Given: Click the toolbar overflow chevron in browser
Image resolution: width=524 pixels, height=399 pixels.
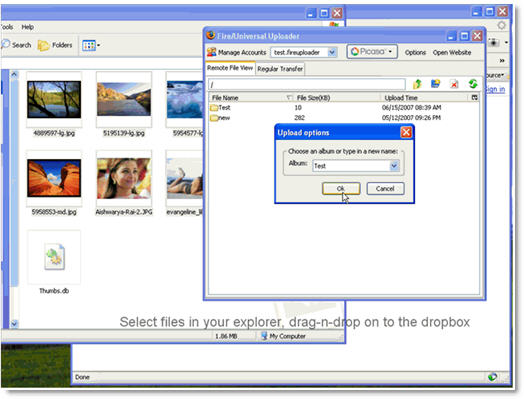Looking at the screenshot, I should (502, 60).
